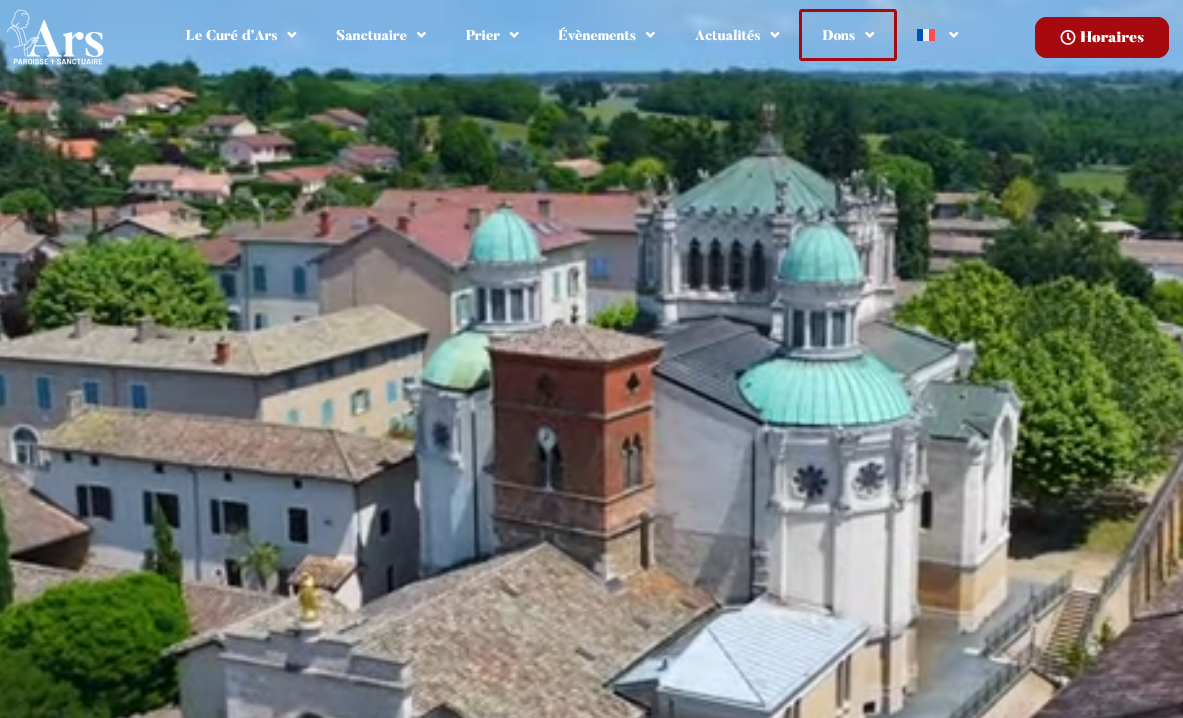Open the chevron arrow next to Prier
1183x718 pixels.
coord(514,35)
